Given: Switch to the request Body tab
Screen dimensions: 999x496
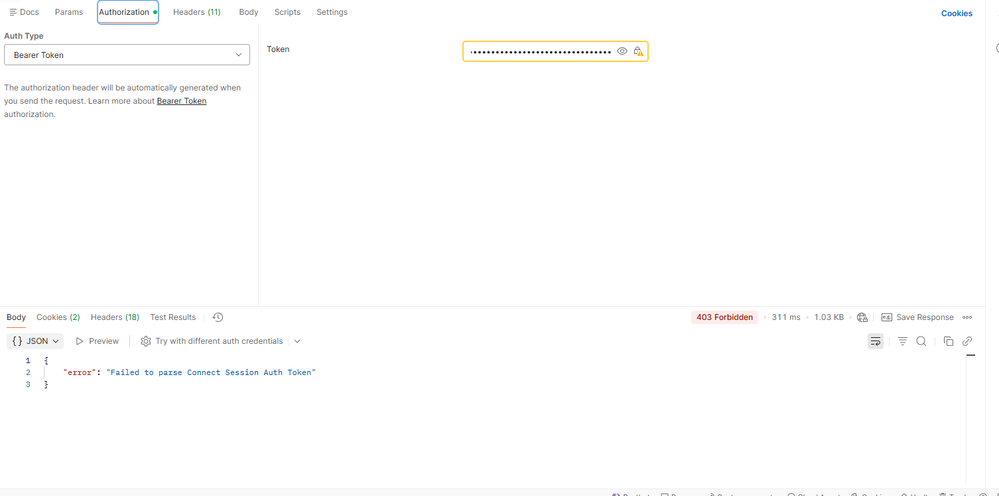Looking at the screenshot, I should [x=248, y=12].
